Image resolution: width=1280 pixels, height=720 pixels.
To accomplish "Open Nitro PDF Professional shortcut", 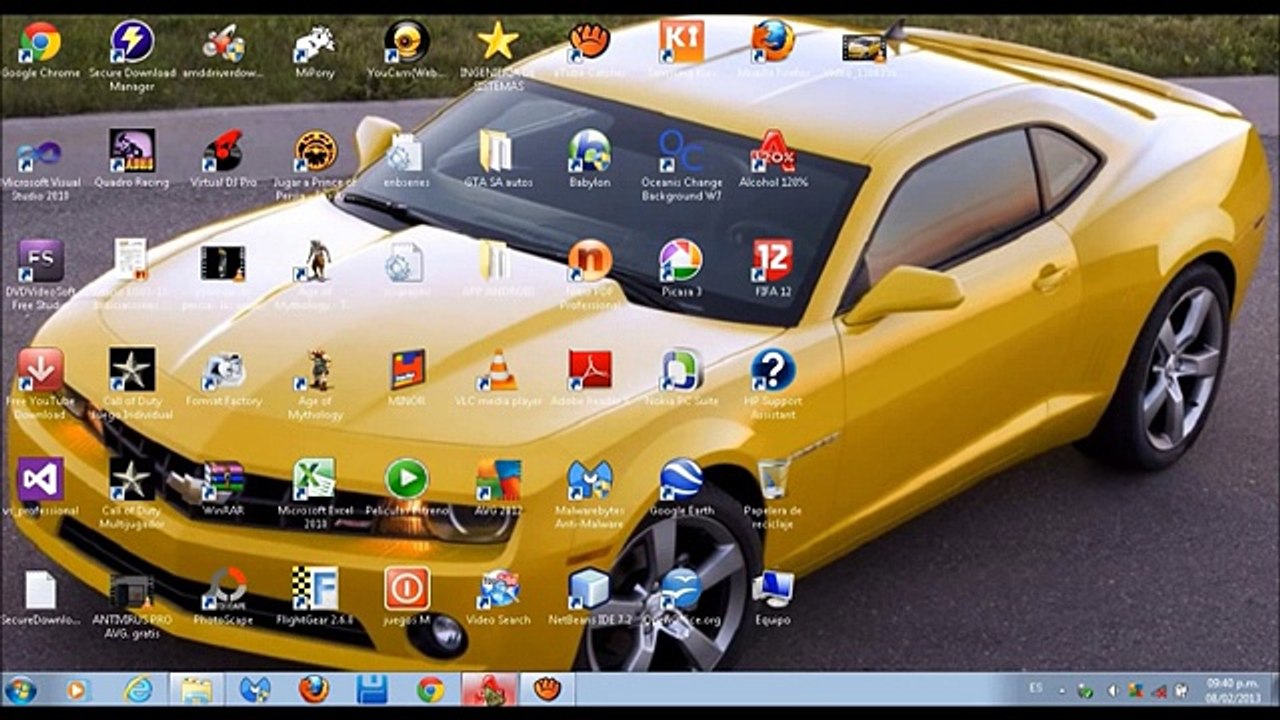I will coord(590,261).
